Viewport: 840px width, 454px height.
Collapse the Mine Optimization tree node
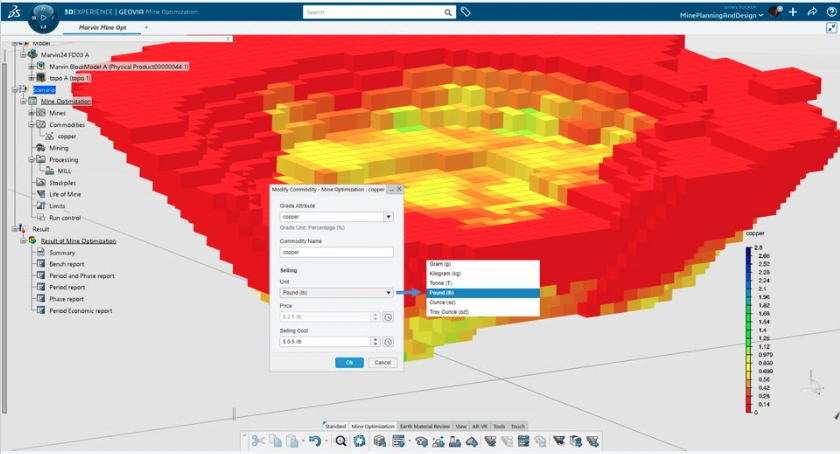[23, 101]
